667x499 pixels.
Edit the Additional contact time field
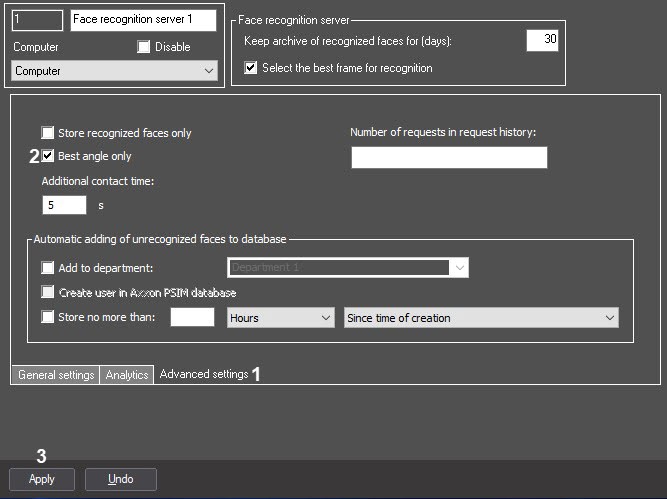[x=64, y=205]
